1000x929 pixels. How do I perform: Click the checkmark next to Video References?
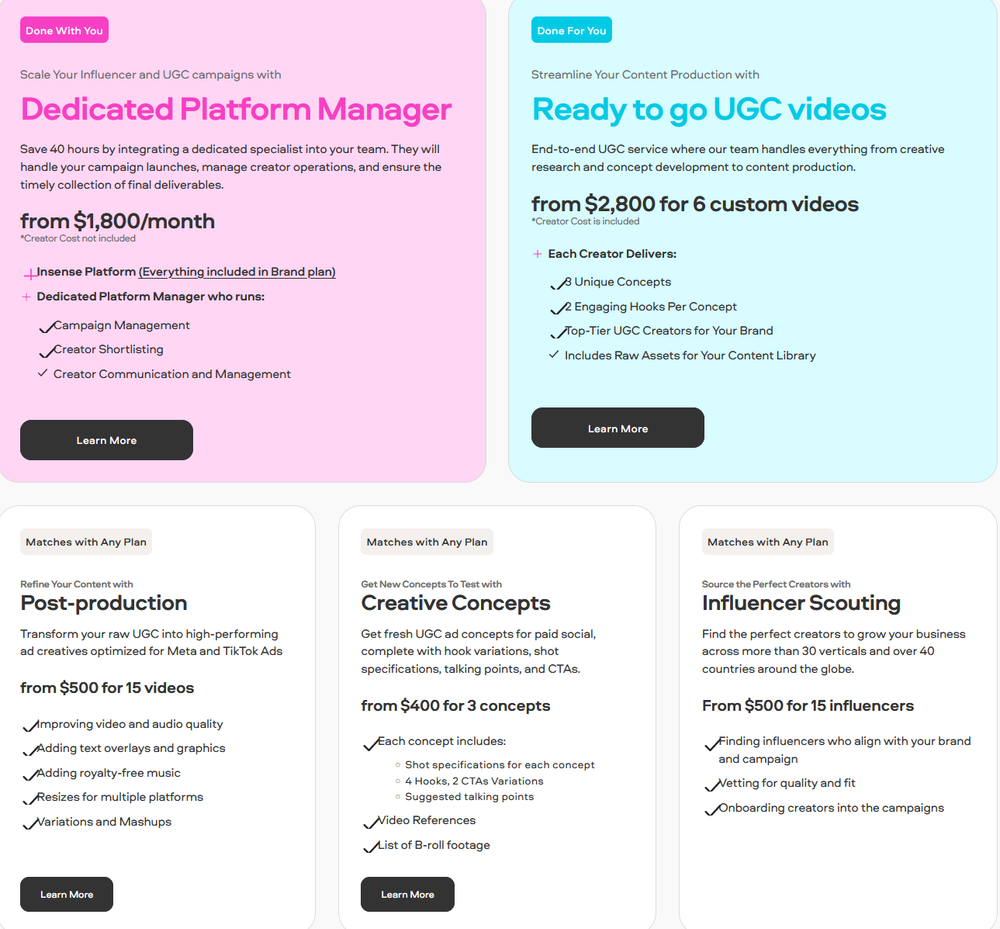(369, 821)
